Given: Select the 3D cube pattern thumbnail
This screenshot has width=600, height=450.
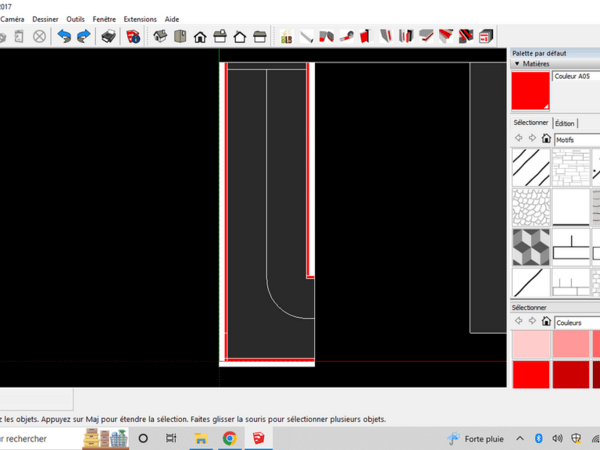Looking at the screenshot, I should tap(530, 246).
